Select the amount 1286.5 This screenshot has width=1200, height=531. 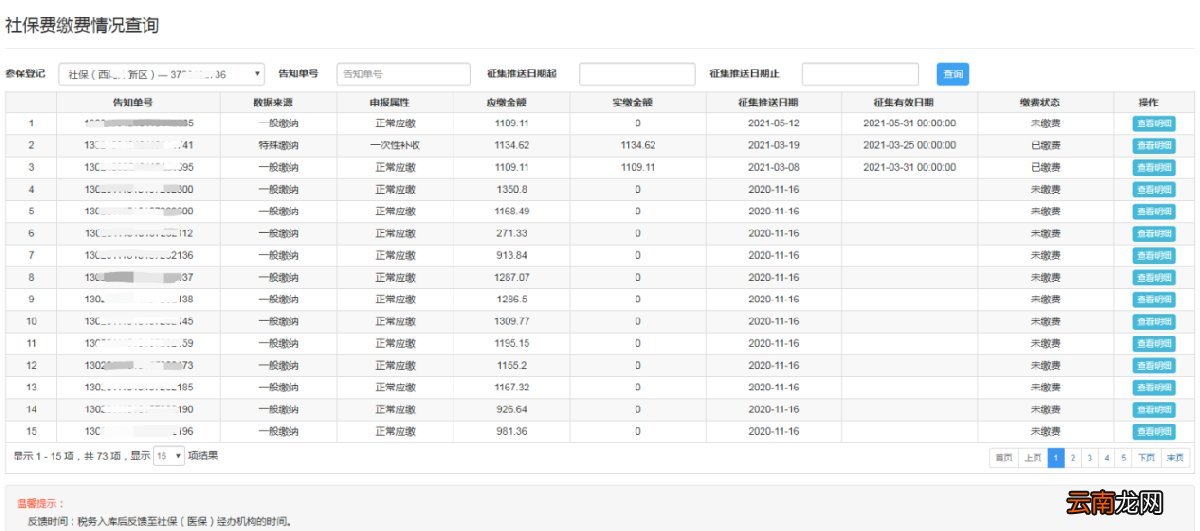click(x=511, y=300)
